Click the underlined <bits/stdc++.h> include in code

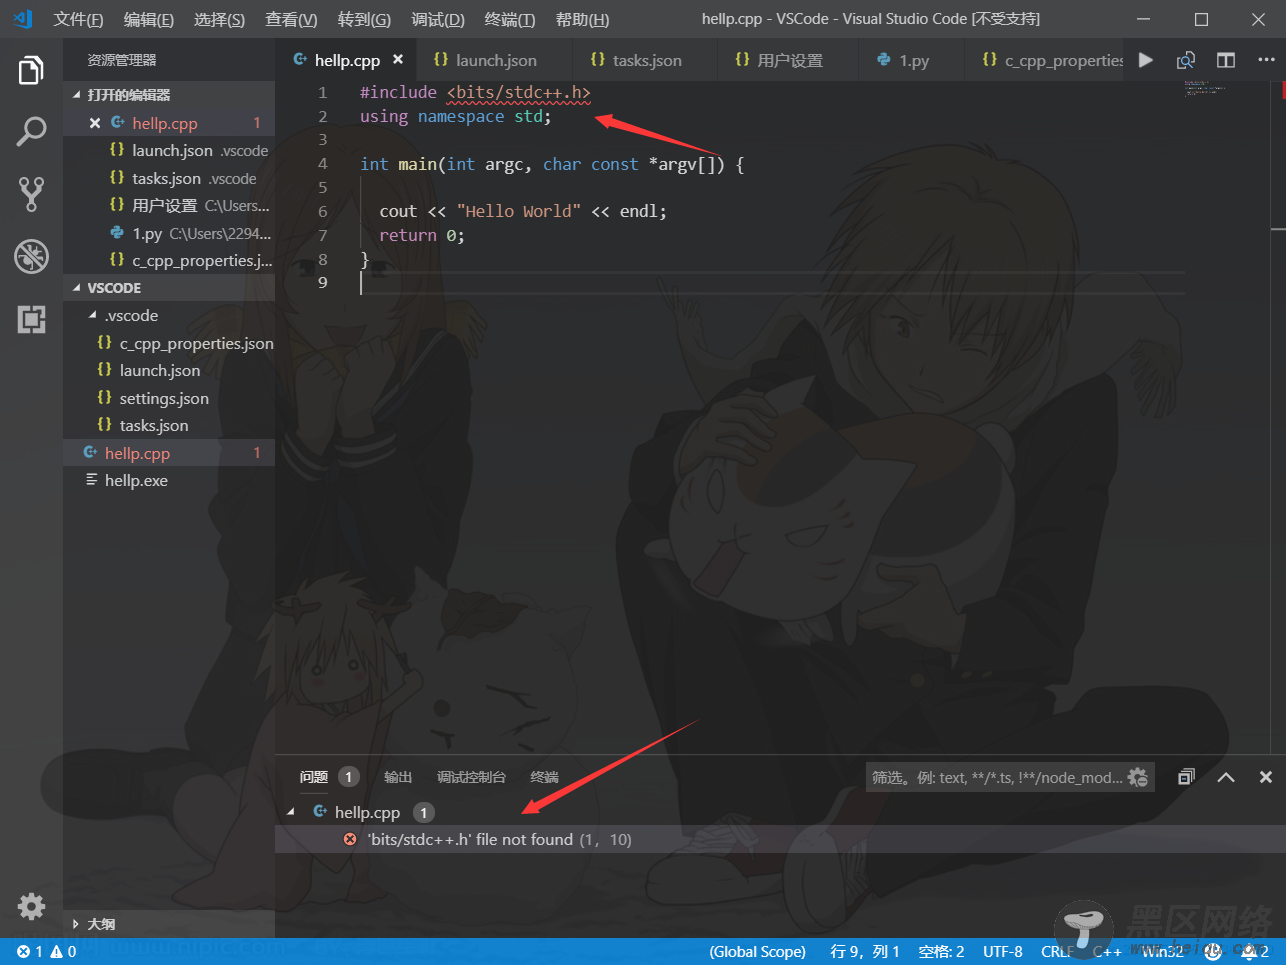(x=518, y=92)
